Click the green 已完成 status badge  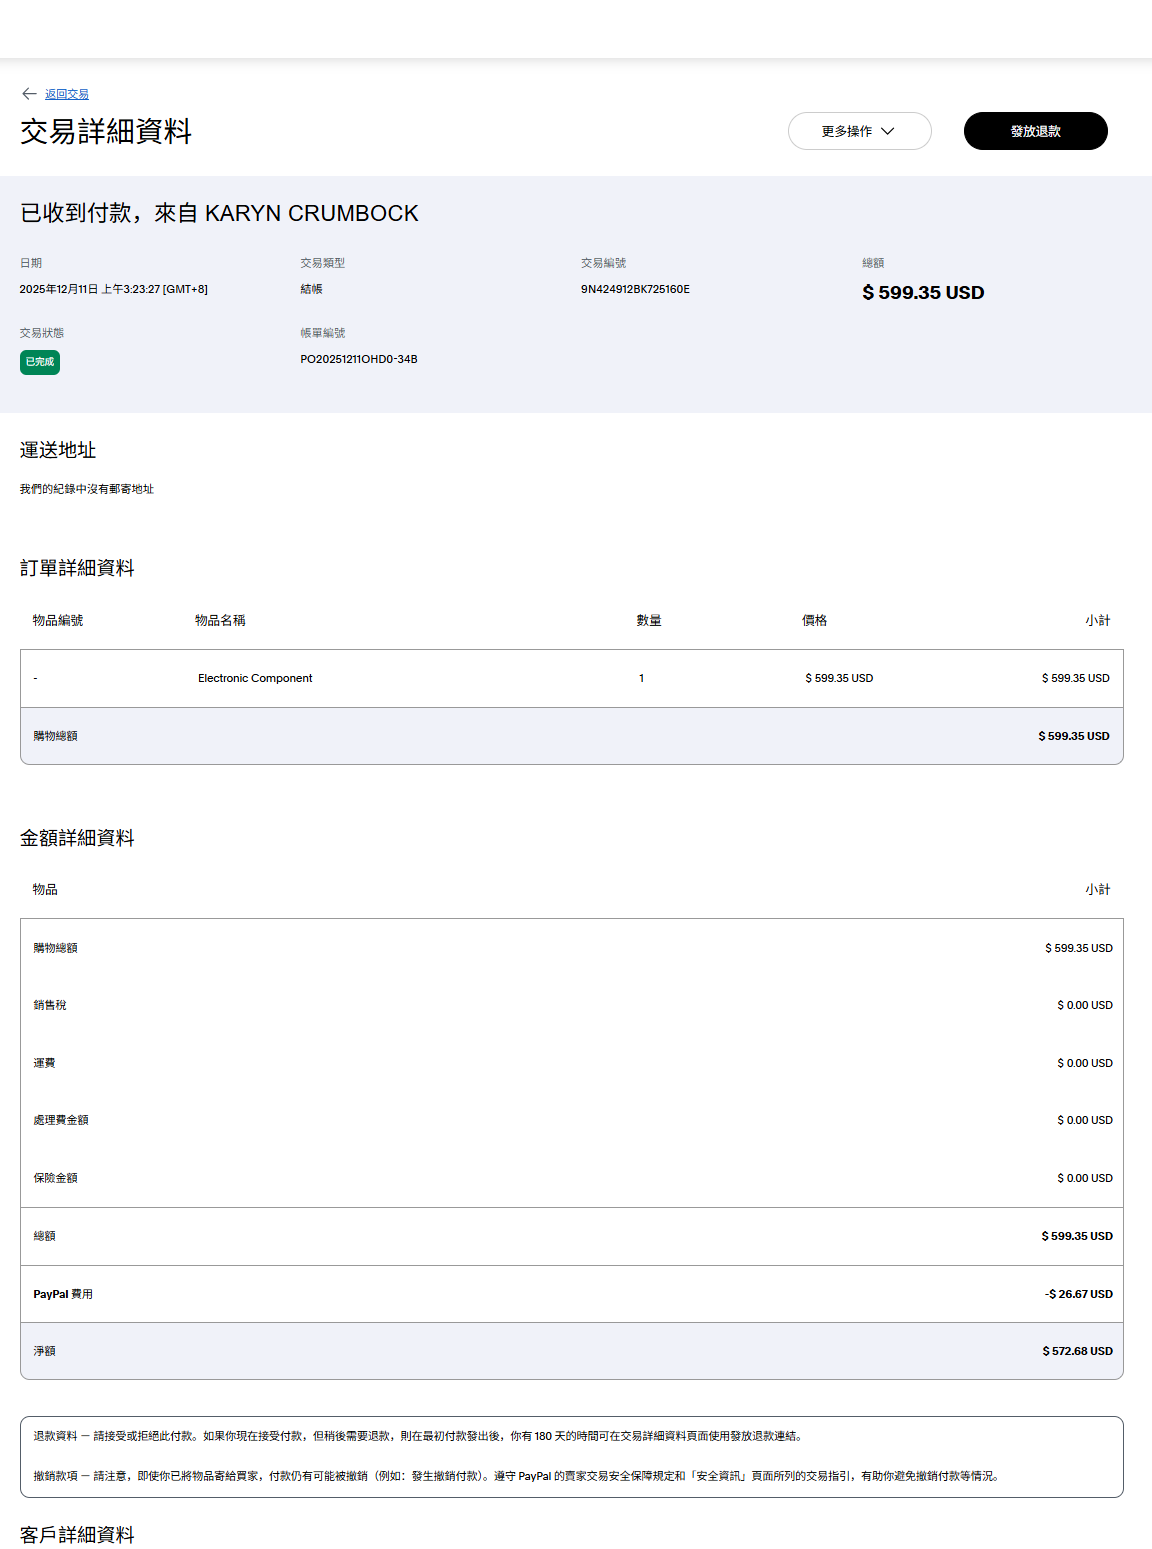click(x=40, y=362)
